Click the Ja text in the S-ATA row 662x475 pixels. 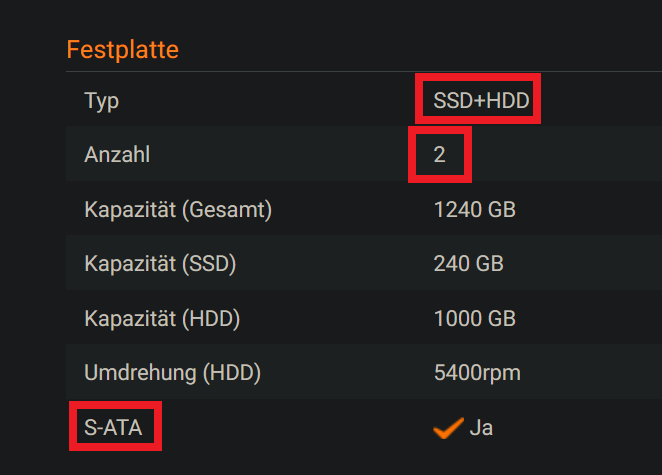tap(481, 429)
